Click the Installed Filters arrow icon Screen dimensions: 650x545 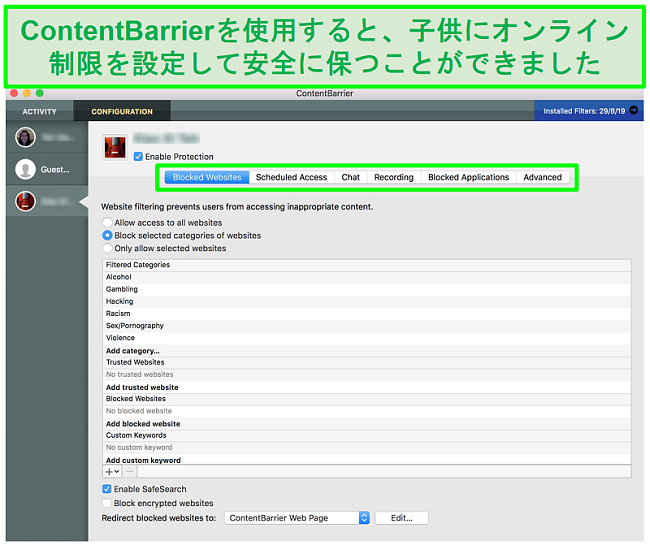pos(633,110)
